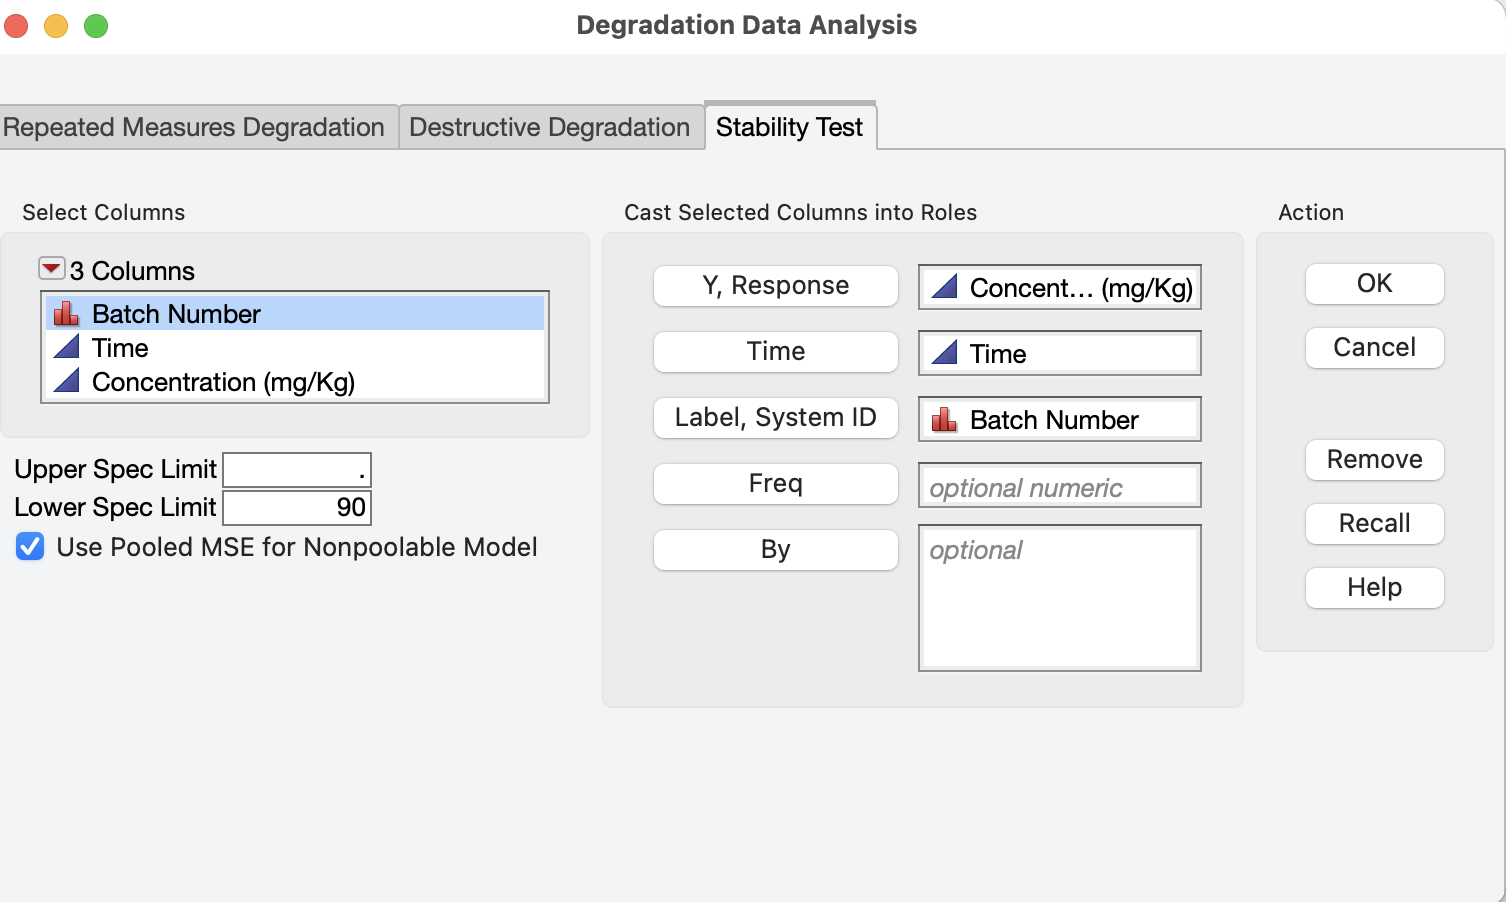The image size is (1506, 902).
Task: Click the Remove button under Action
Action: click(x=1374, y=459)
